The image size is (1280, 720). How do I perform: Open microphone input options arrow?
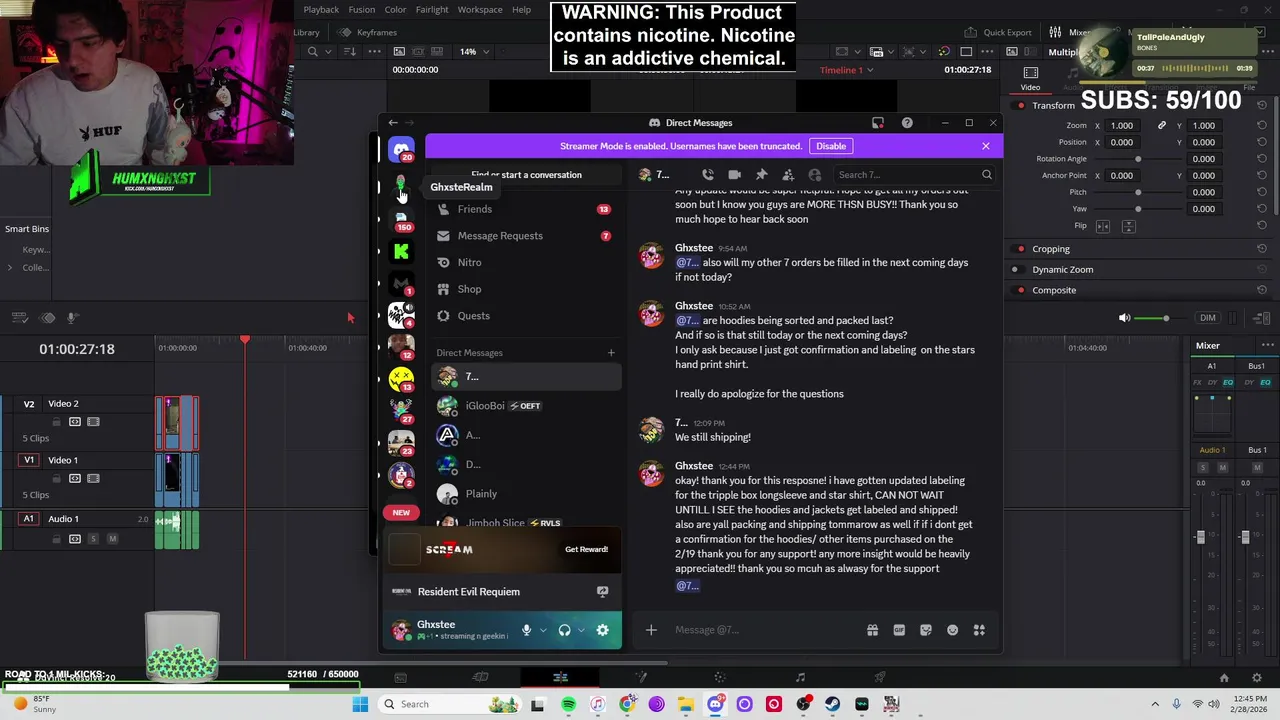pos(543,630)
